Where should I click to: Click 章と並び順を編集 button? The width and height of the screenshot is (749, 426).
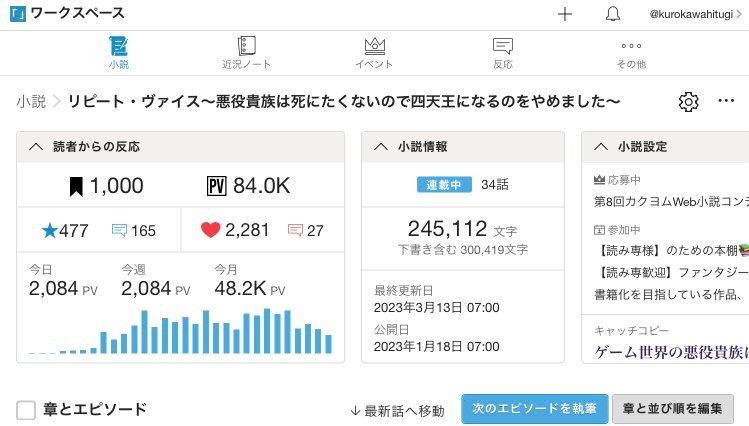point(672,409)
